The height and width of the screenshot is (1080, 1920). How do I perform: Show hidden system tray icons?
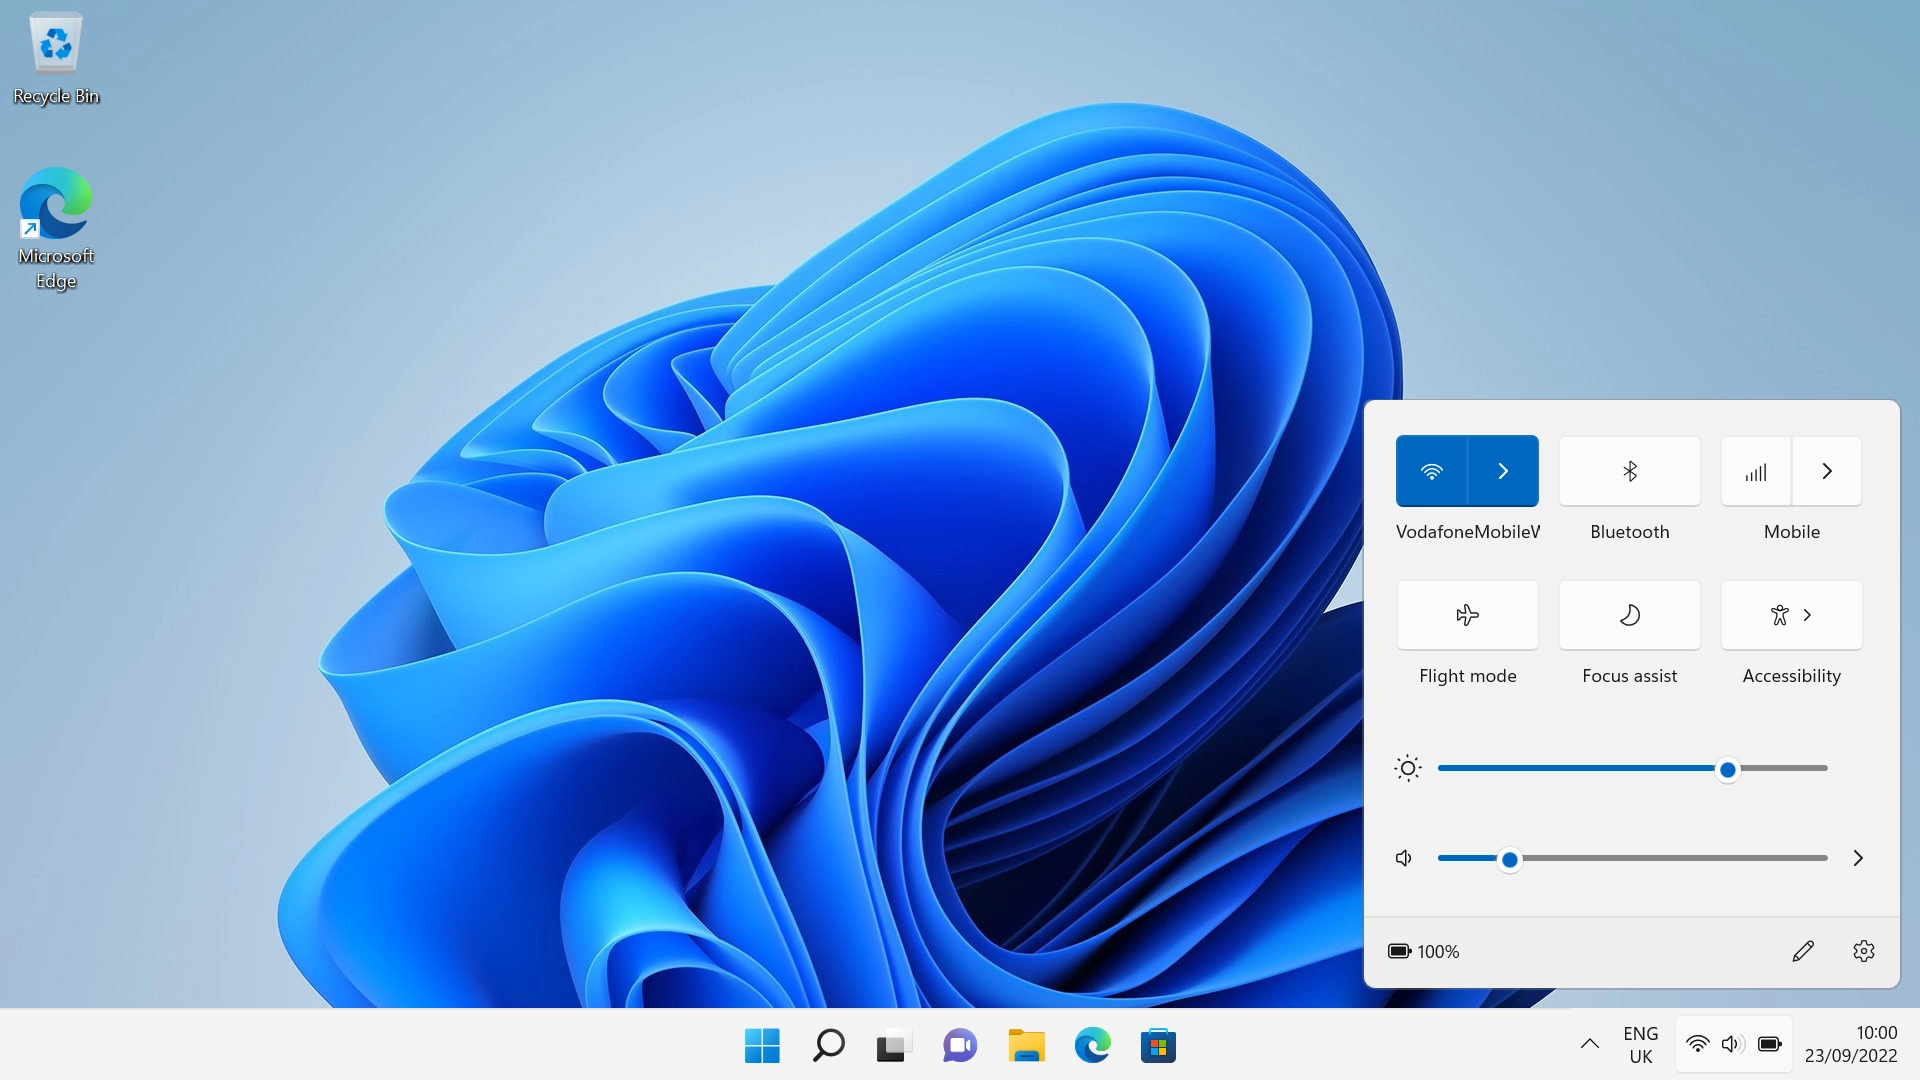coord(1589,1044)
